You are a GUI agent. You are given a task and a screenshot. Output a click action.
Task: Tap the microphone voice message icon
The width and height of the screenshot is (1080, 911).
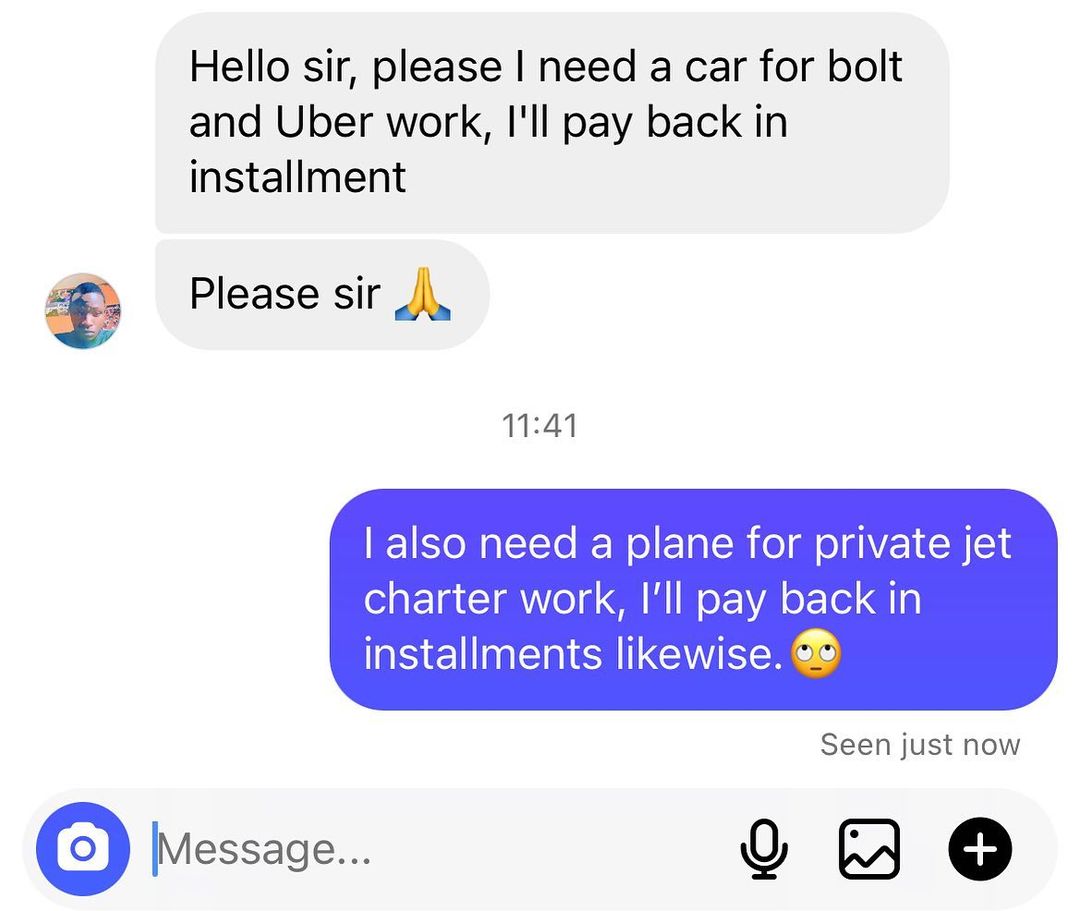tap(764, 849)
